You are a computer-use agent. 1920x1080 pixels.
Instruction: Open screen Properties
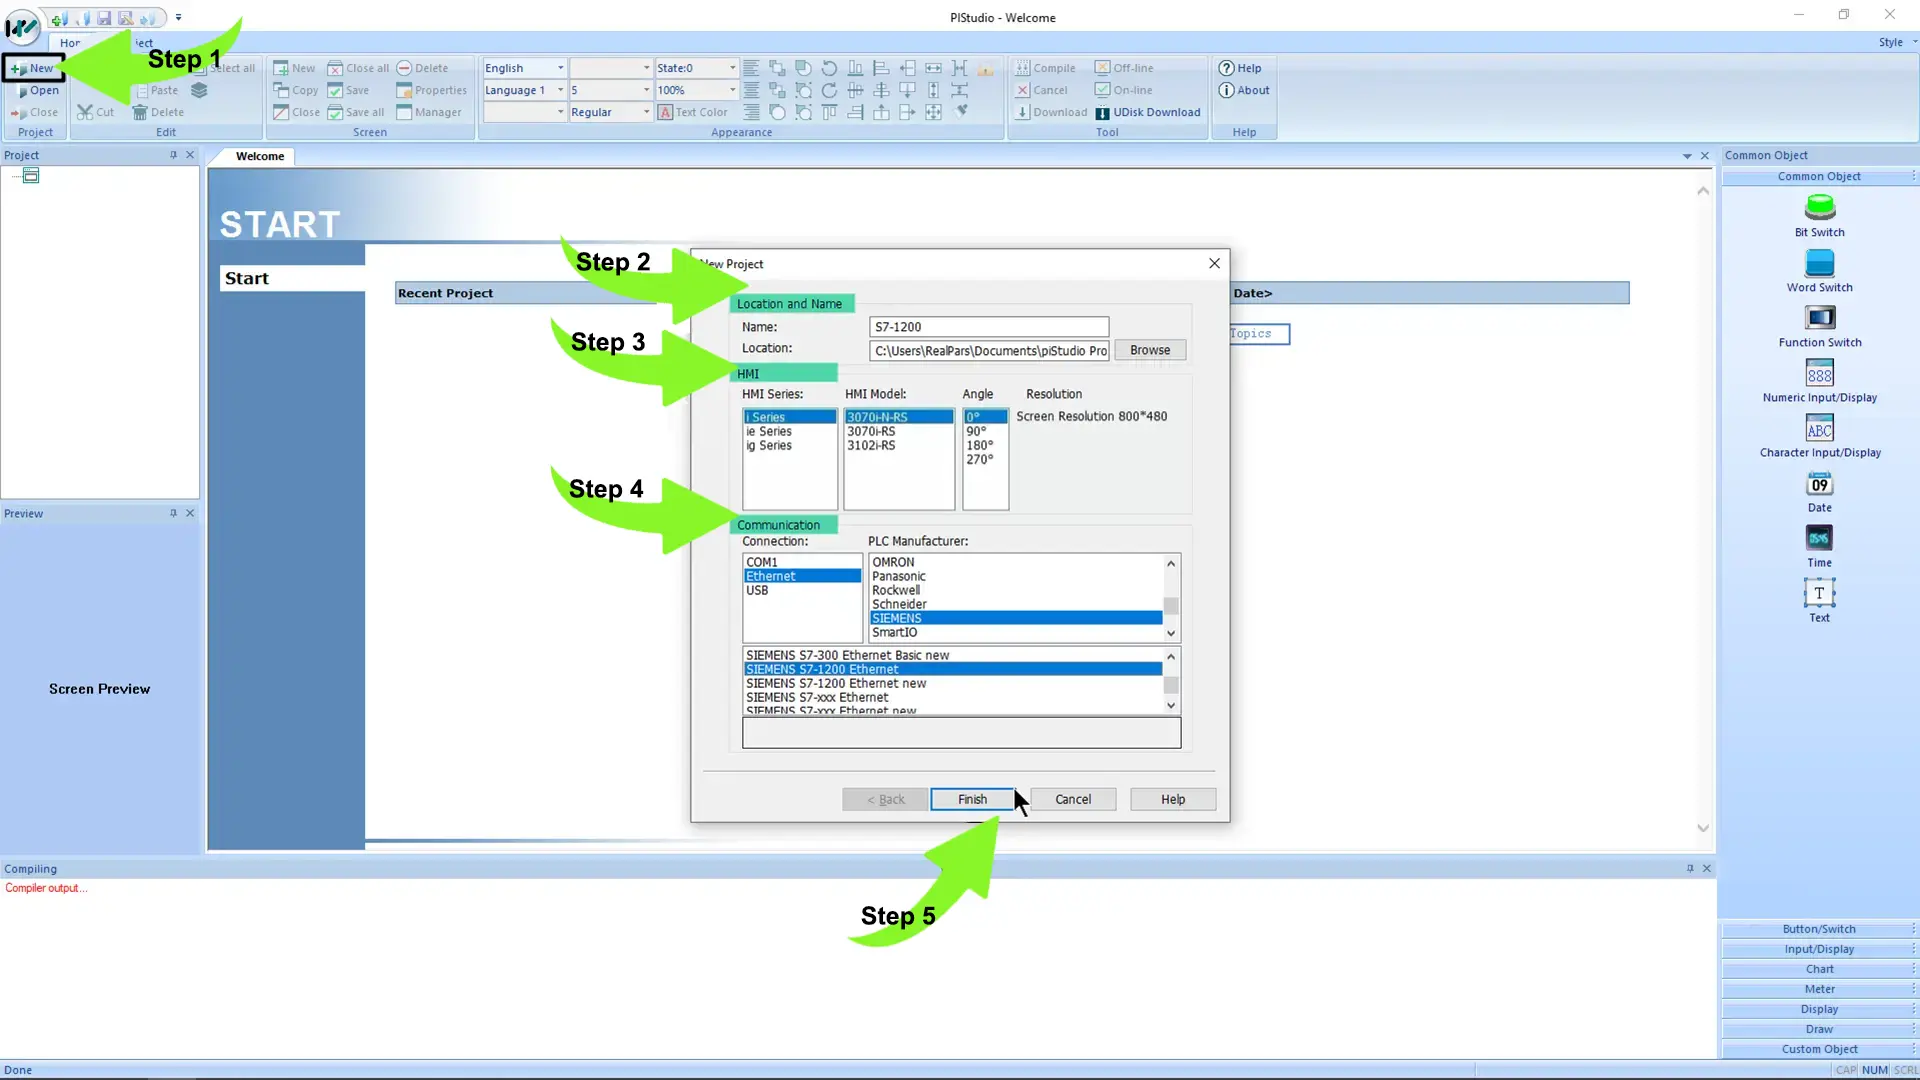[x=431, y=90]
